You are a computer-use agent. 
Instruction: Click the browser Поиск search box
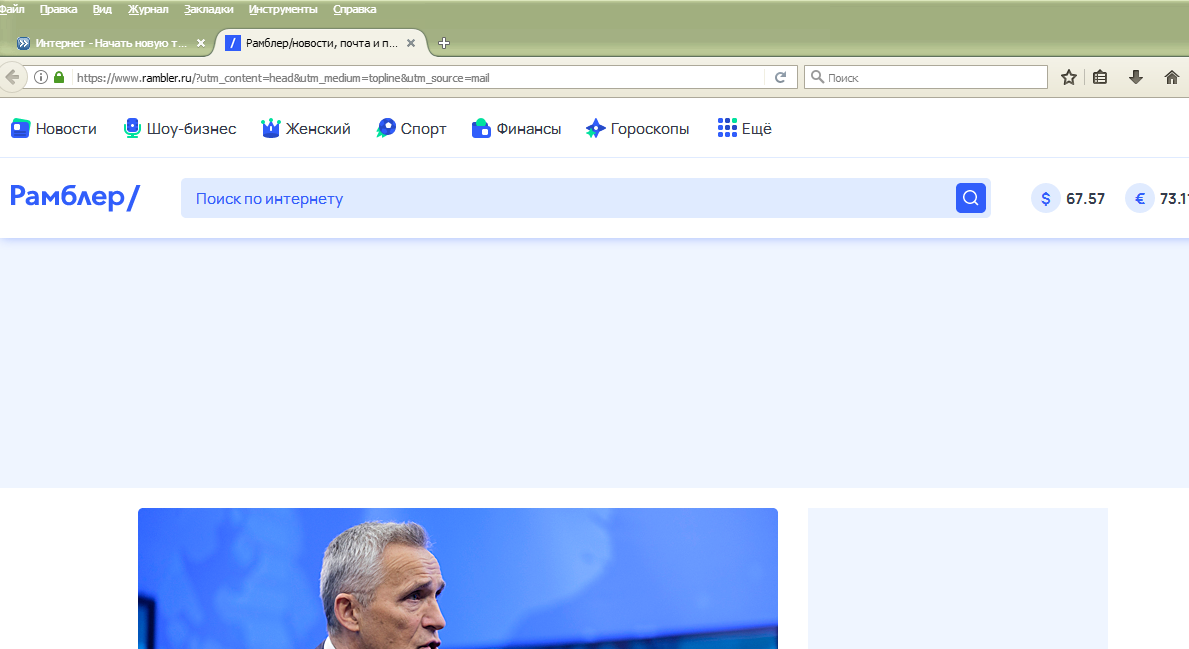[926, 77]
